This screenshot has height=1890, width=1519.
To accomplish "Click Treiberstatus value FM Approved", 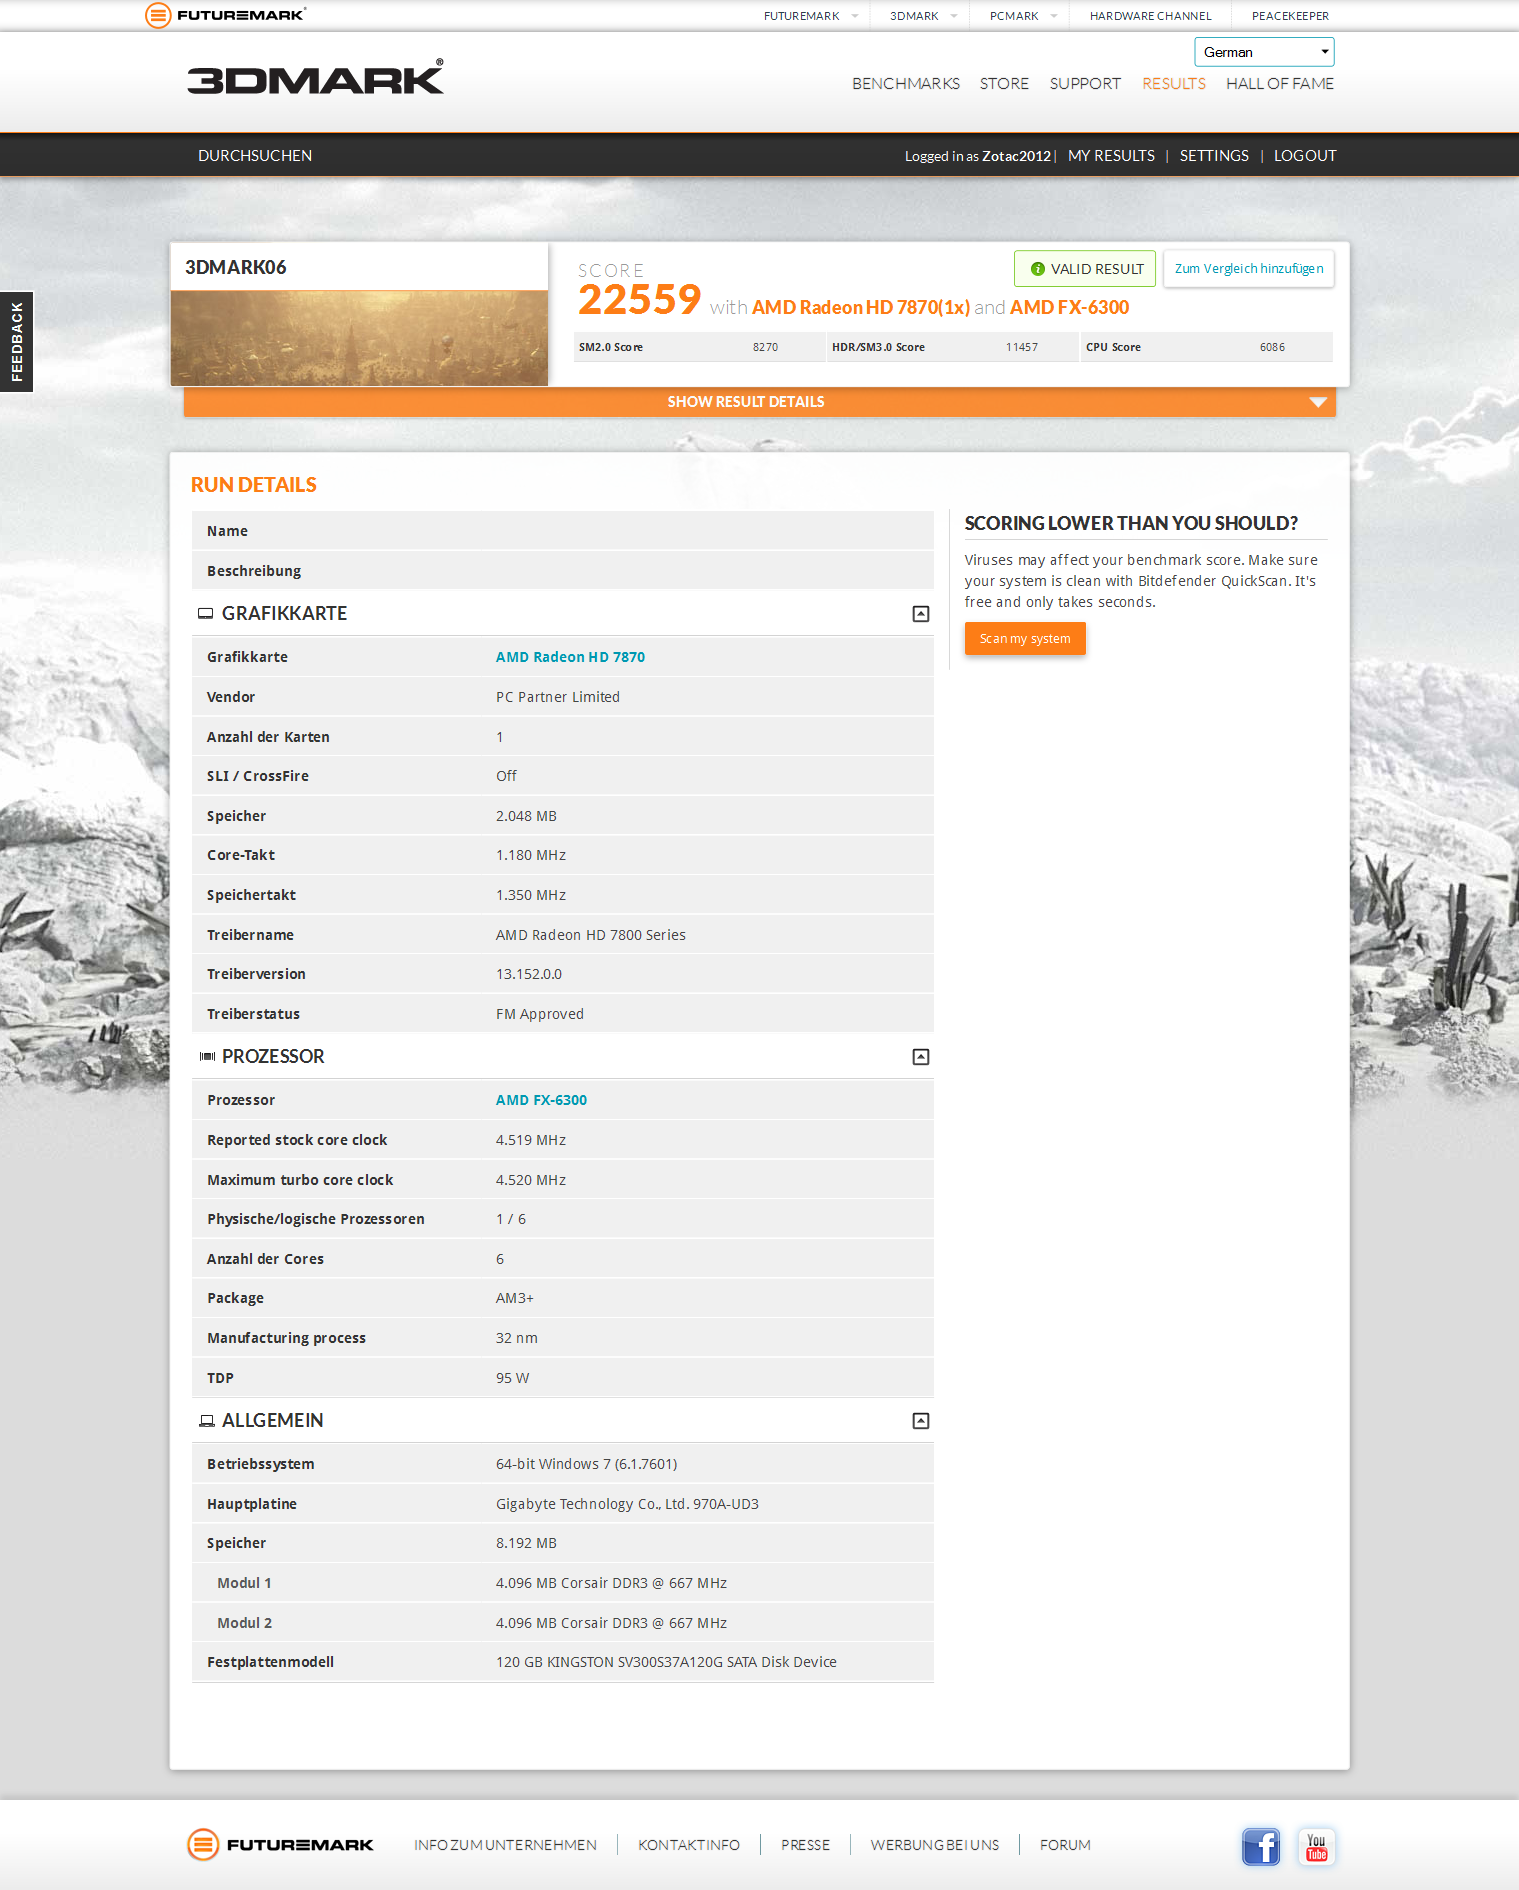I will [540, 1014].
